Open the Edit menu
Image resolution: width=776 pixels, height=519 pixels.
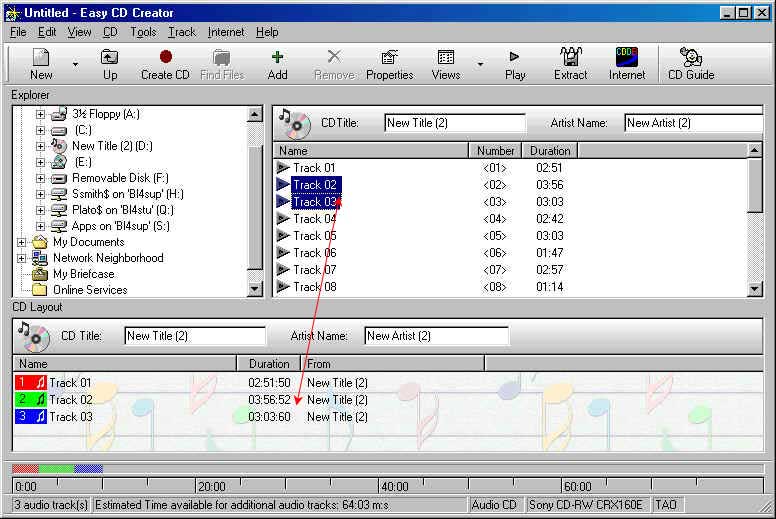(x=47, y=32)
